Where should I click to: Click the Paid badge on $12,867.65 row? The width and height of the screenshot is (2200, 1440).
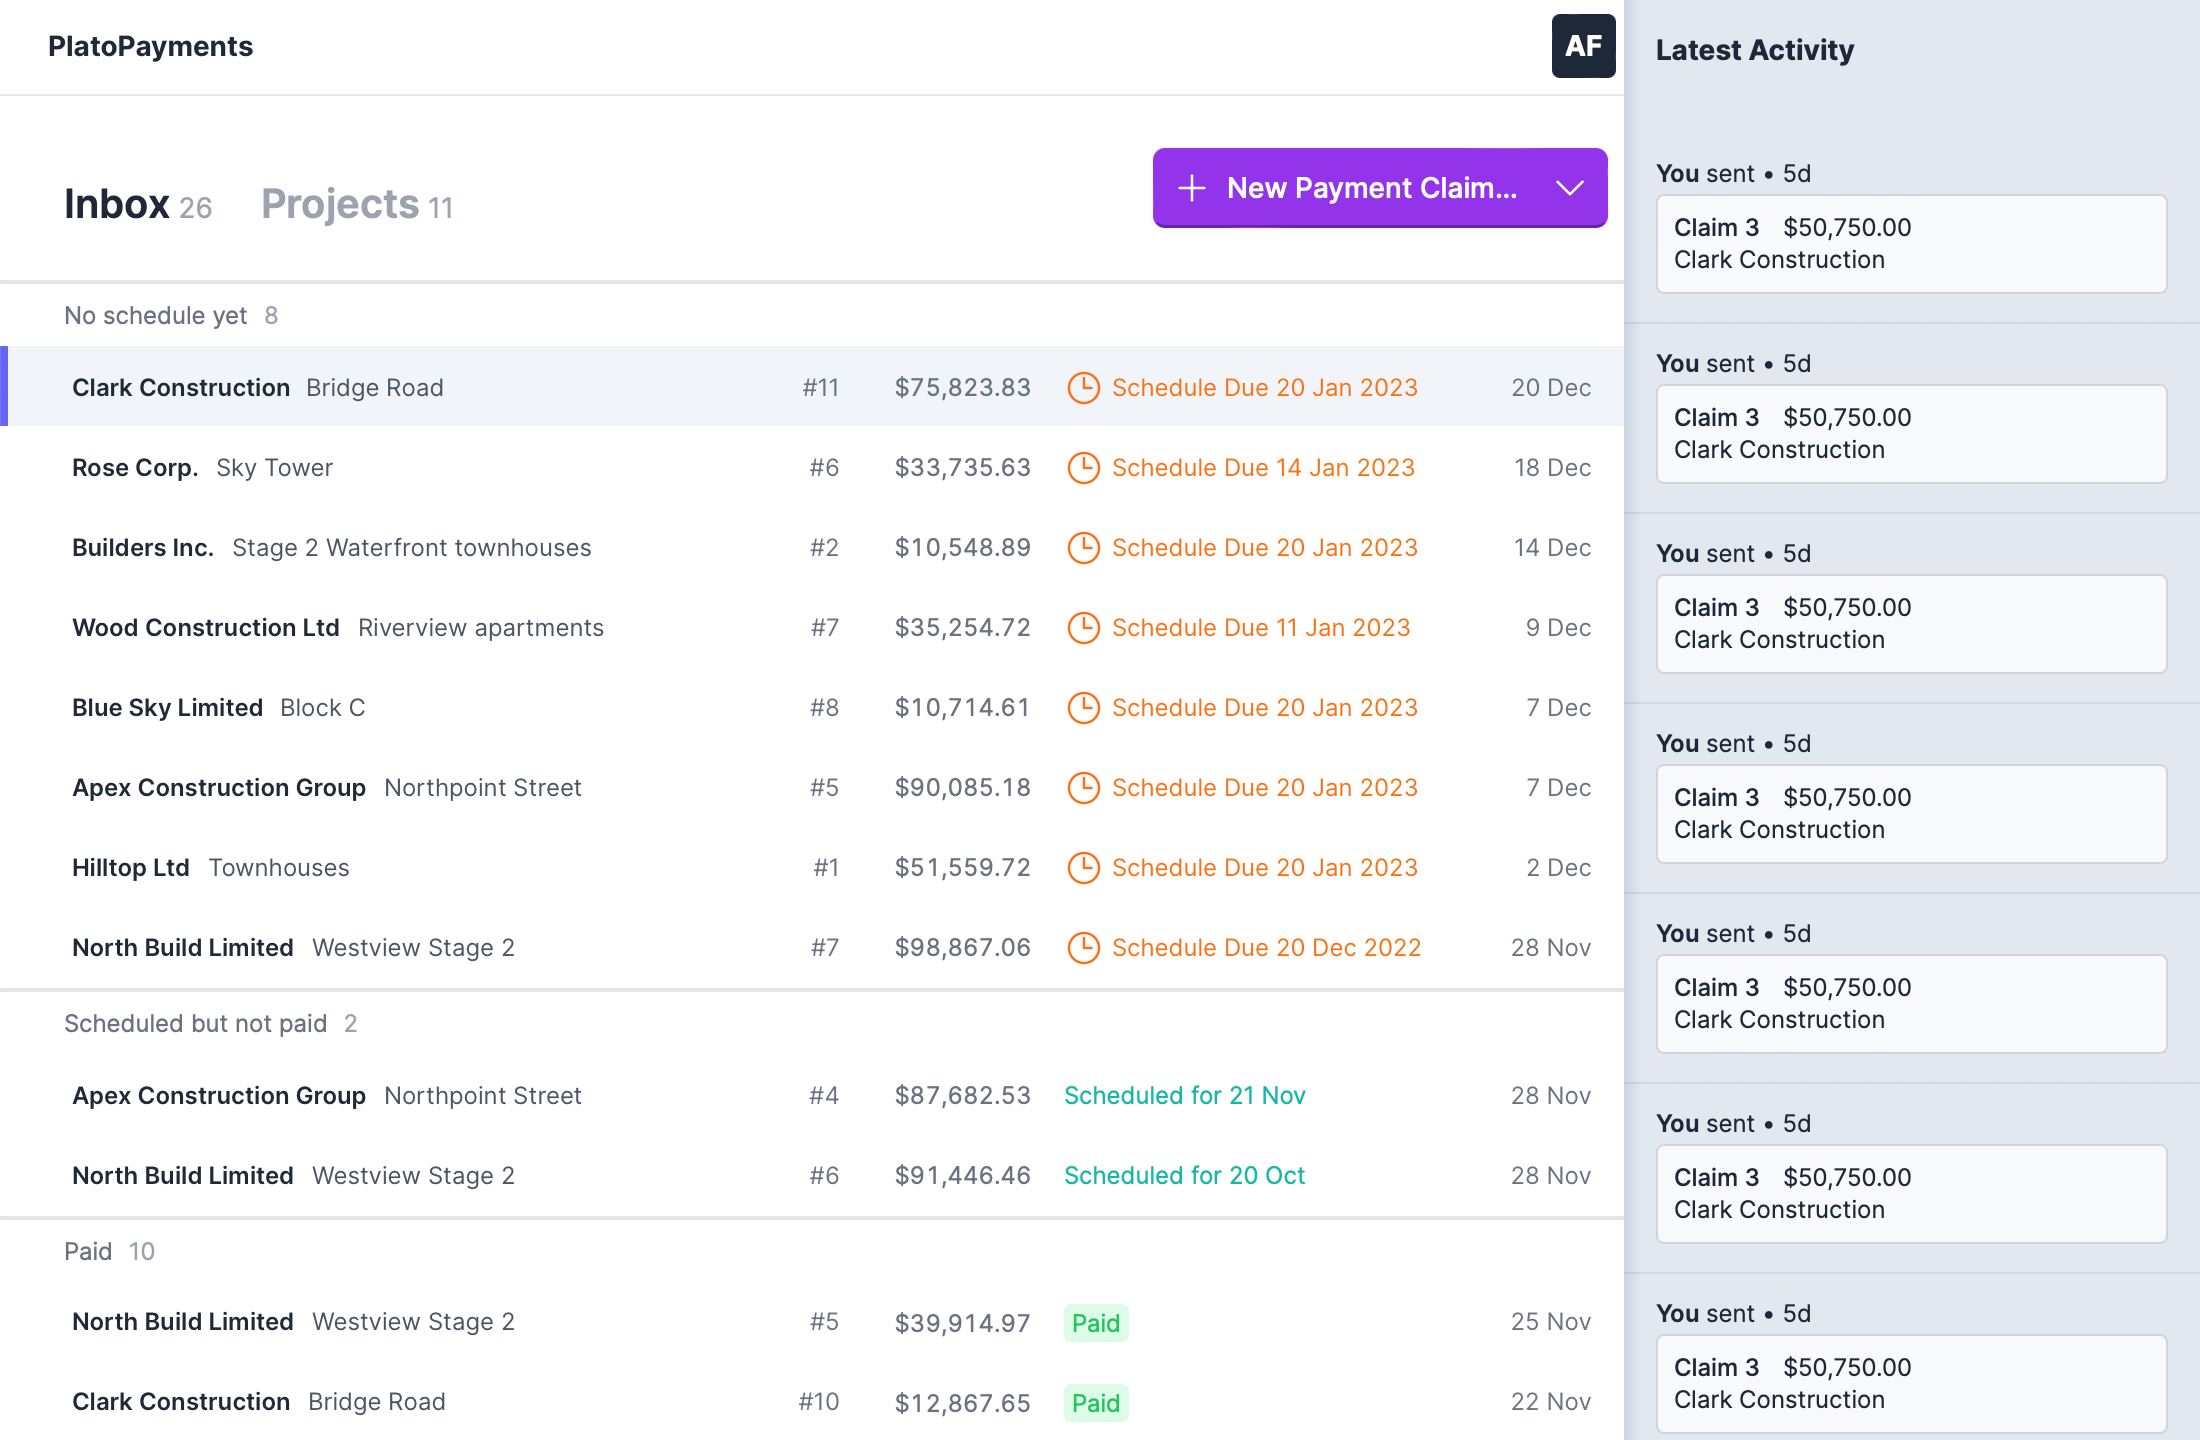click(x=1096, y=1403)
